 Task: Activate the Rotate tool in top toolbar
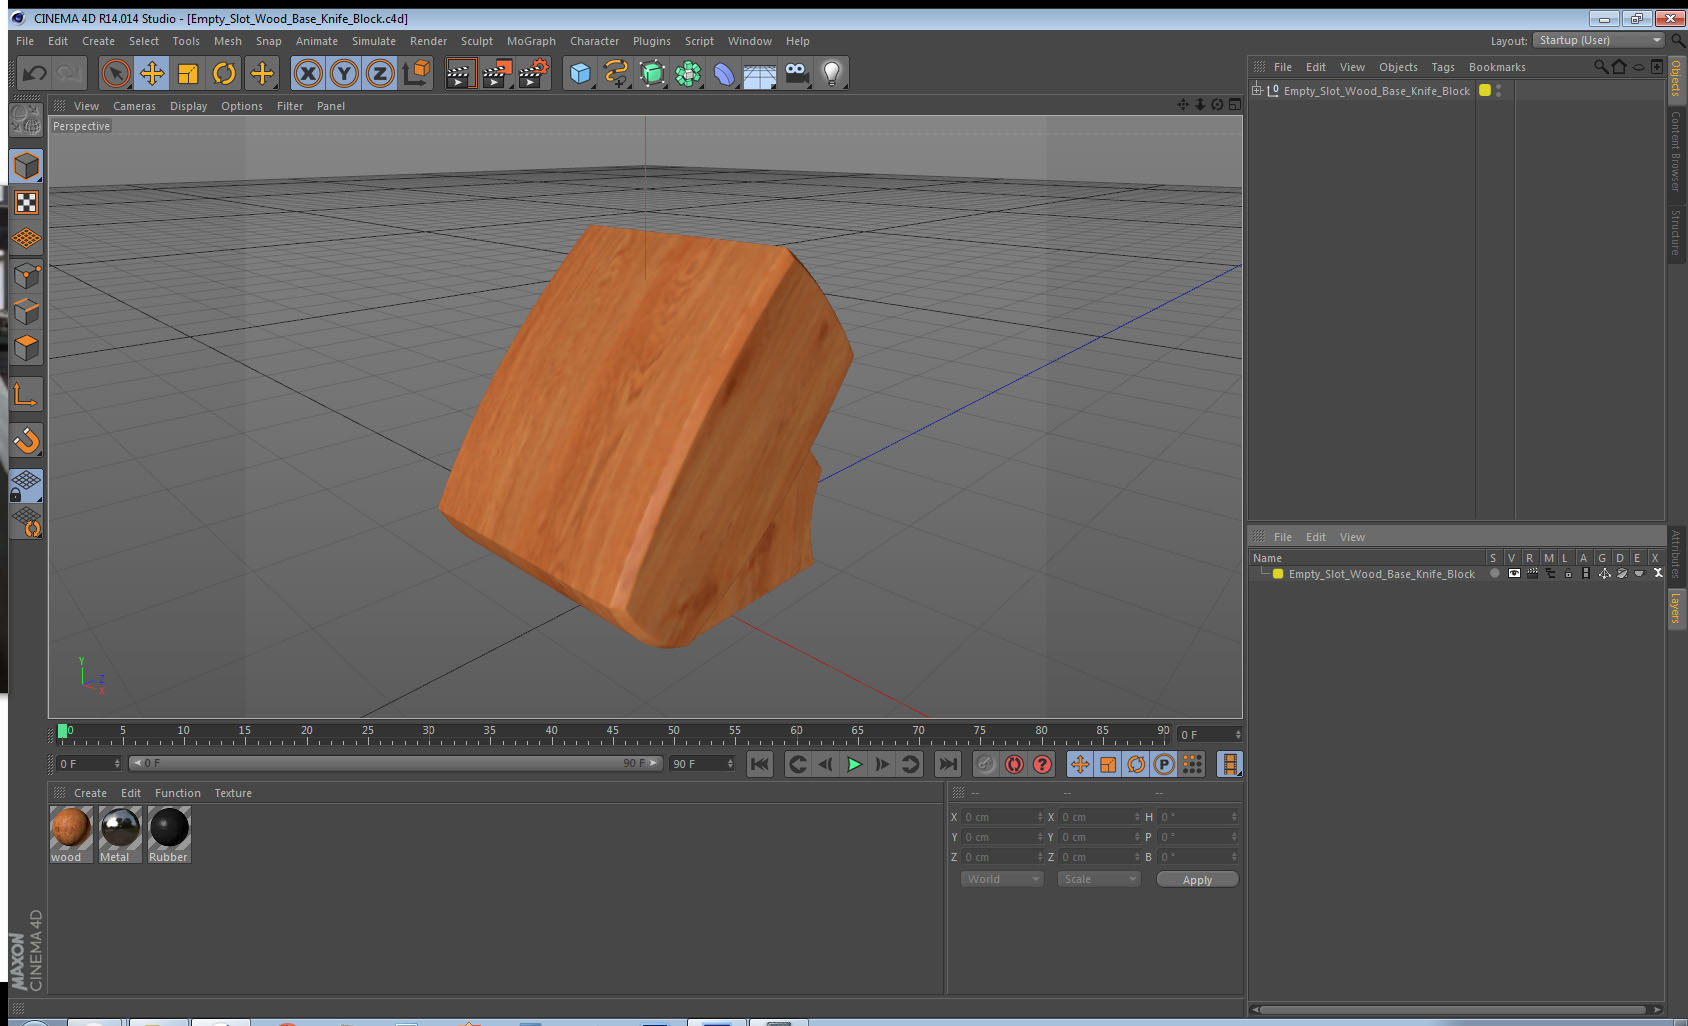pyautogui.click(x=224, y=73)
